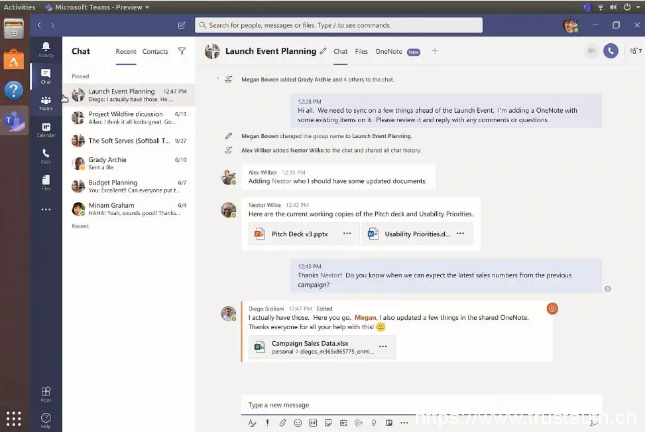Open the Microsoft Teams app menu dropdown
This screenshot has height=432, width=645.
(97, 7)
